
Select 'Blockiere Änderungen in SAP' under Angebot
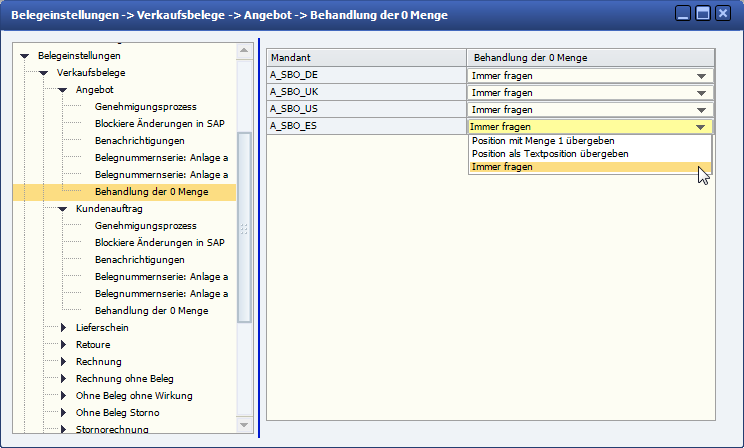160,124
